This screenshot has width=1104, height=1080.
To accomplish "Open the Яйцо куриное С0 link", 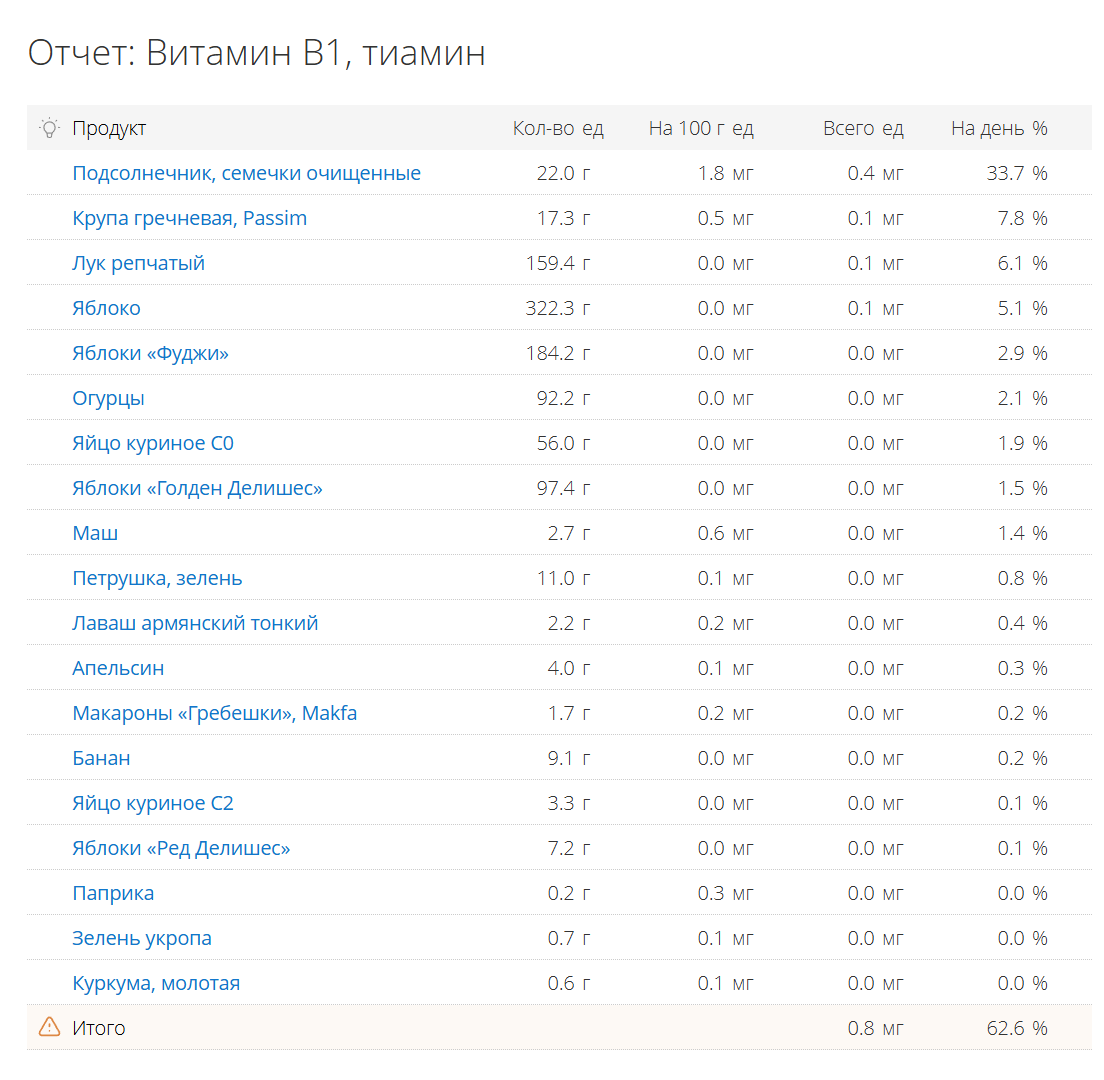I will click(153, 444).
